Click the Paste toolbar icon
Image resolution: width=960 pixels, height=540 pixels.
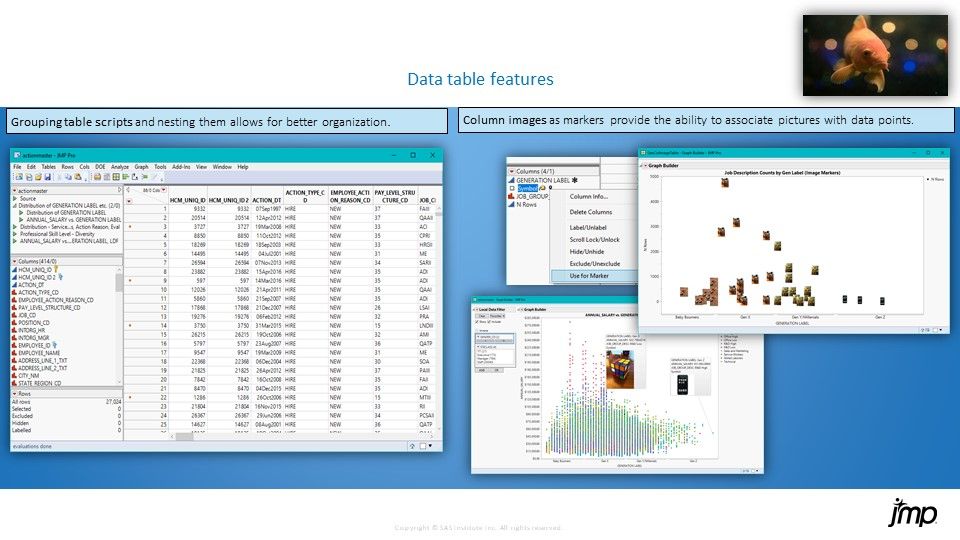78,177
